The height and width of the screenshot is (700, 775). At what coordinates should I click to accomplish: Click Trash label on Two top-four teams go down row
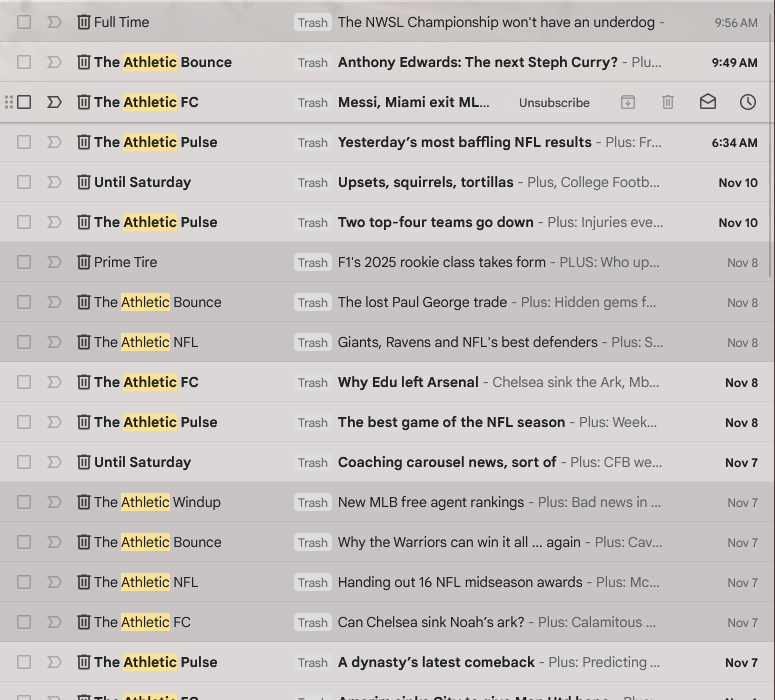point(312,222)
